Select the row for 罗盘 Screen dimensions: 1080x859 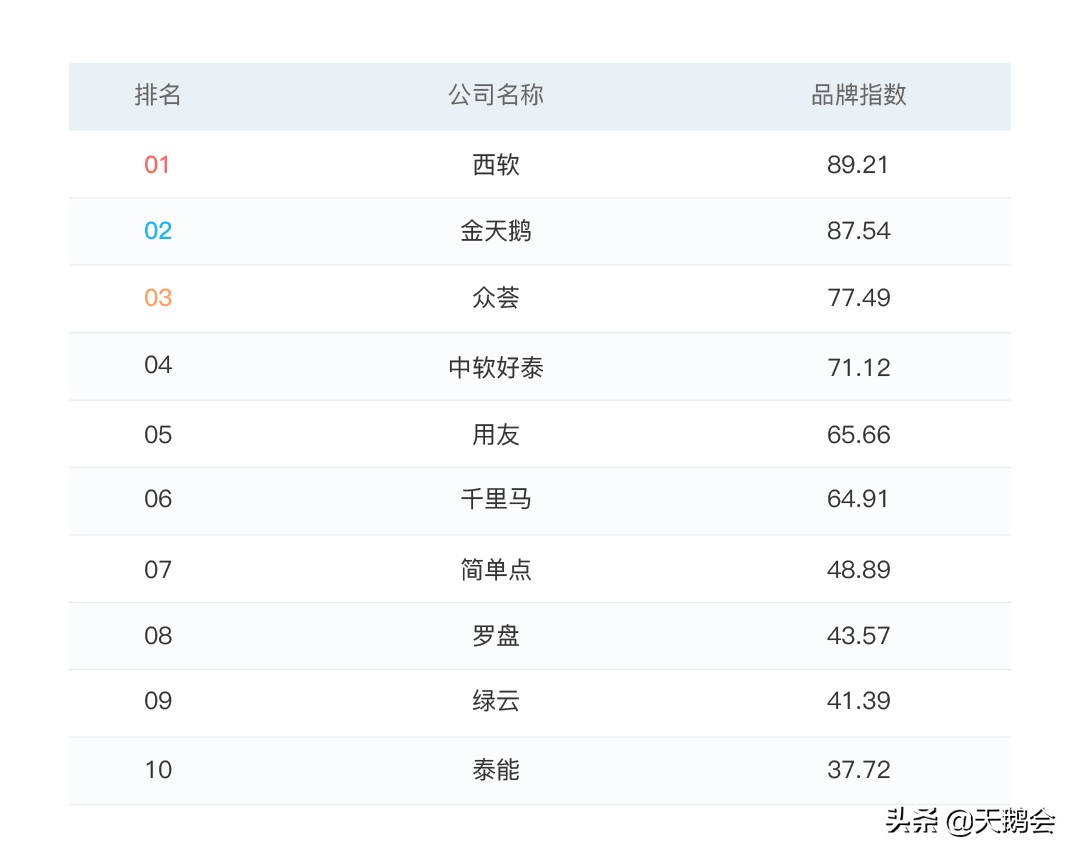pos(540,635)
